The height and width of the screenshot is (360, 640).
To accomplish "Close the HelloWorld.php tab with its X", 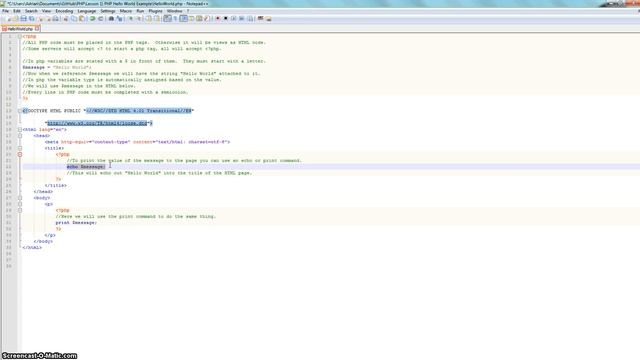I will coord(37,29).
